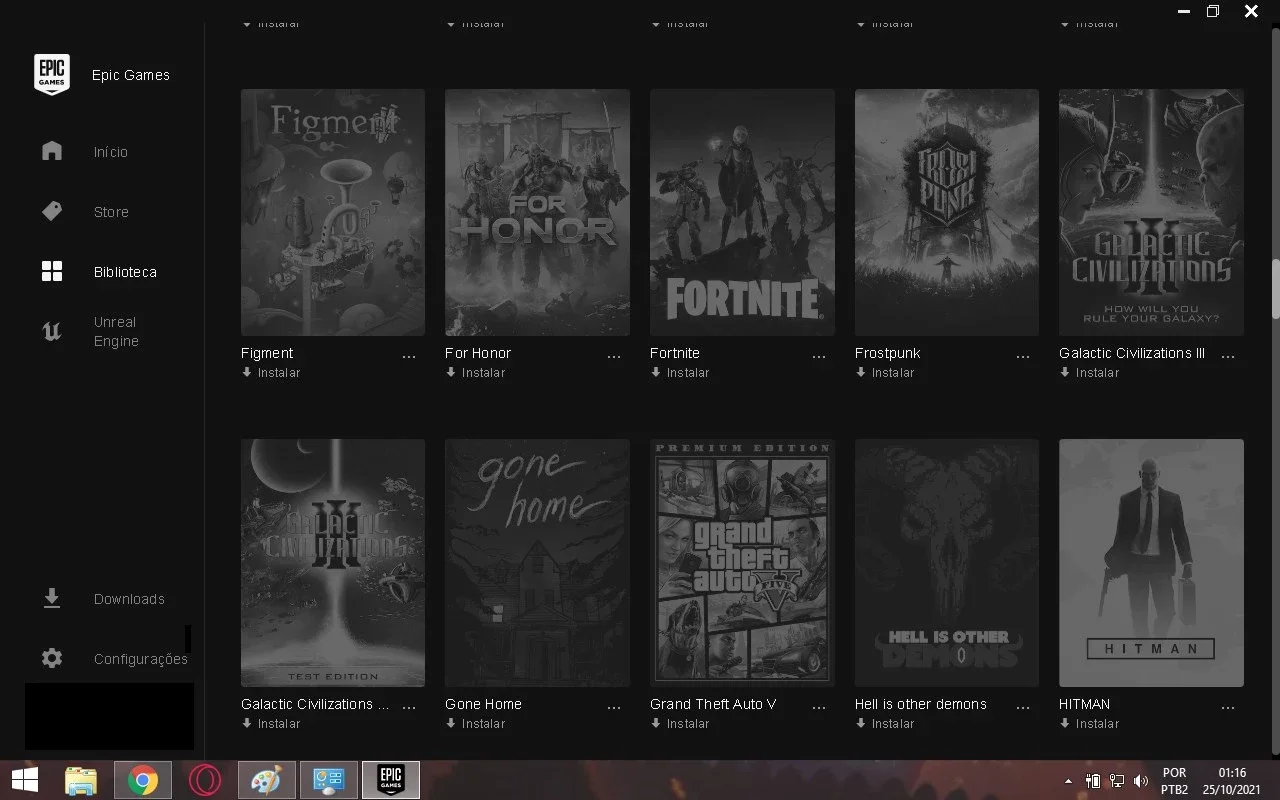Open options menu for Gone Home
Screen dimensions: 1280x800
614,707
